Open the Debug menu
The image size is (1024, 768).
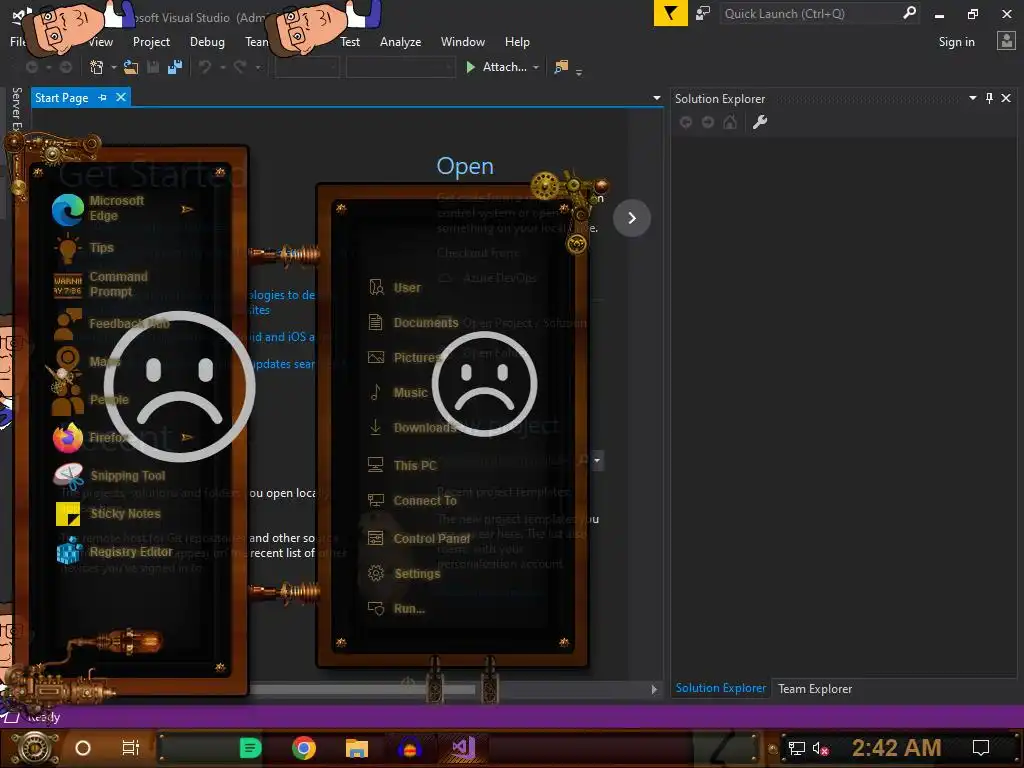[207, 42]
